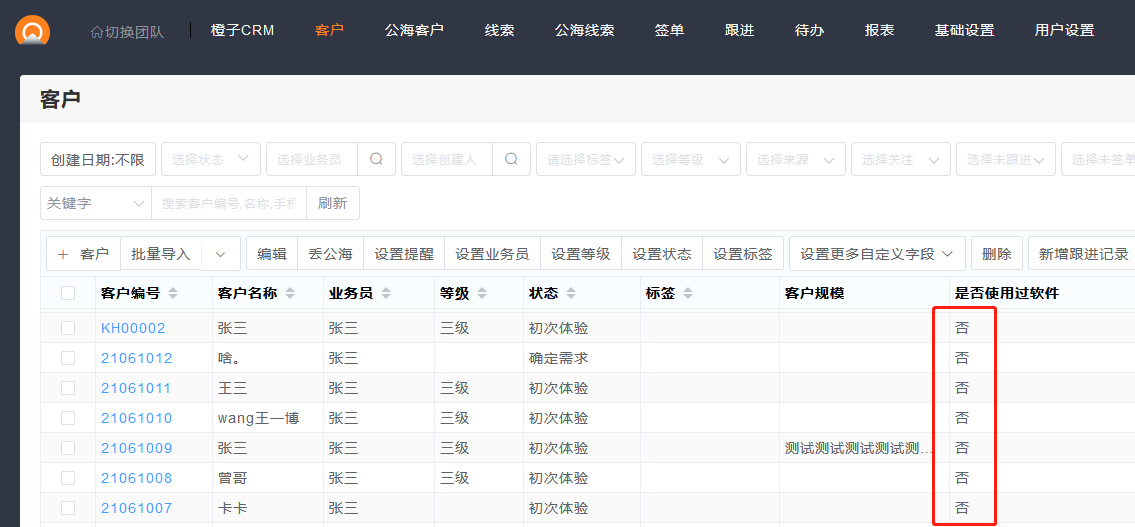This screenshot has width=1135, height=527.
Task: Click the 等级 column sort icon
Action: point(482,294)
